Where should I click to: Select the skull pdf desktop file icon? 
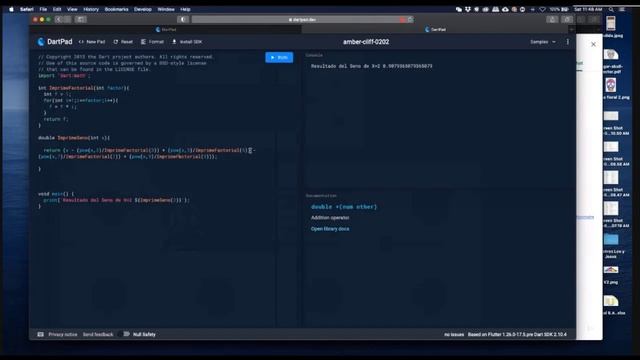pos(611,55)
